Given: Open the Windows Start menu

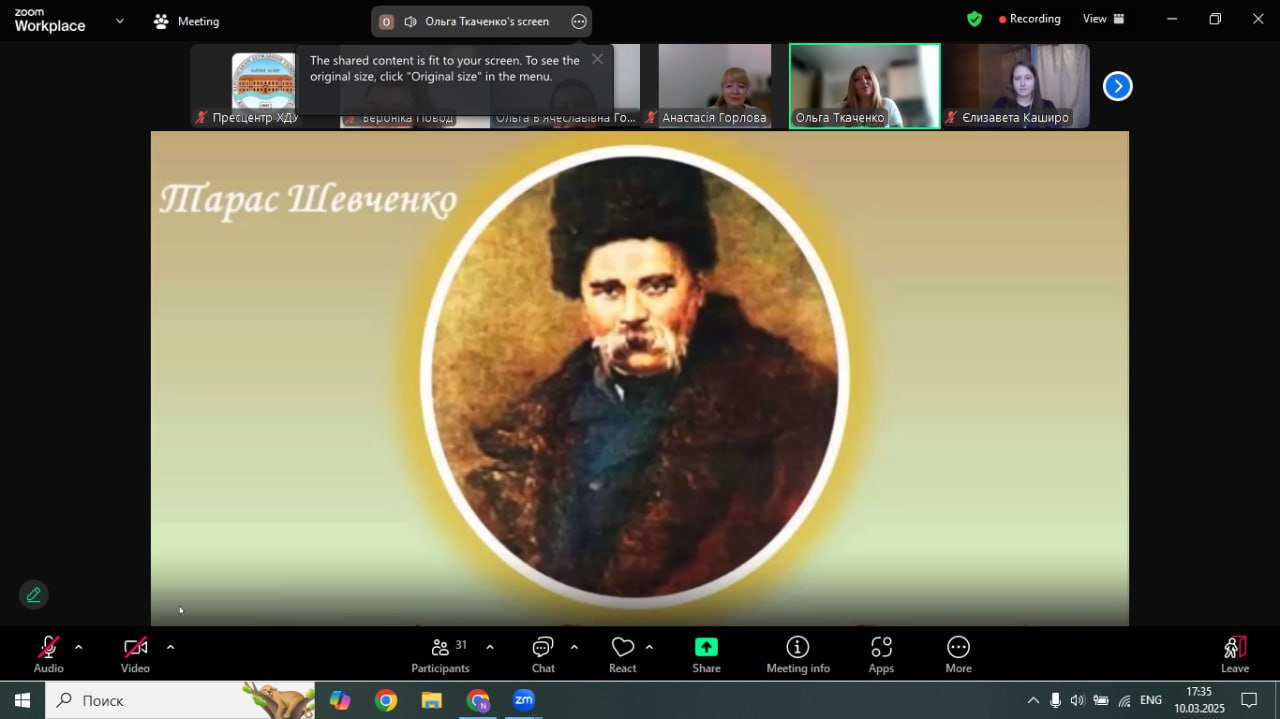Looking at the screenshot, I should pos(22,700).
